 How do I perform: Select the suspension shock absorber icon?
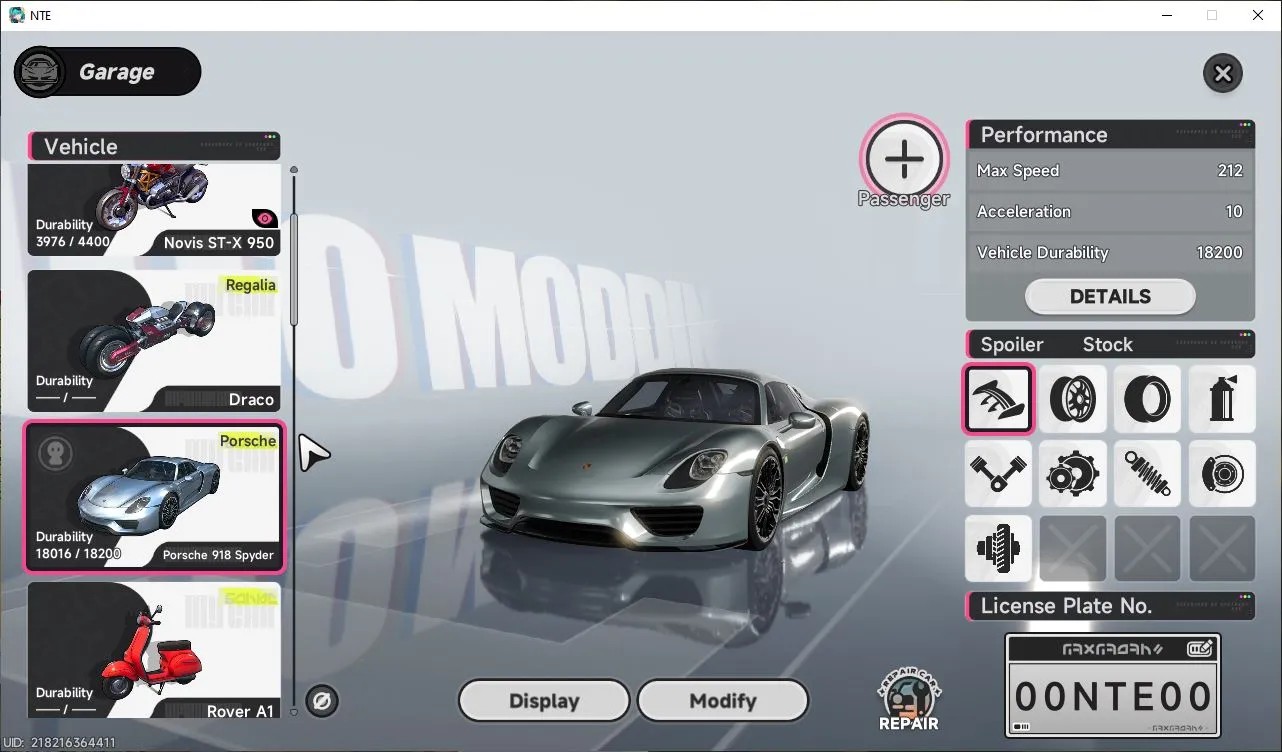[1147, 473]
